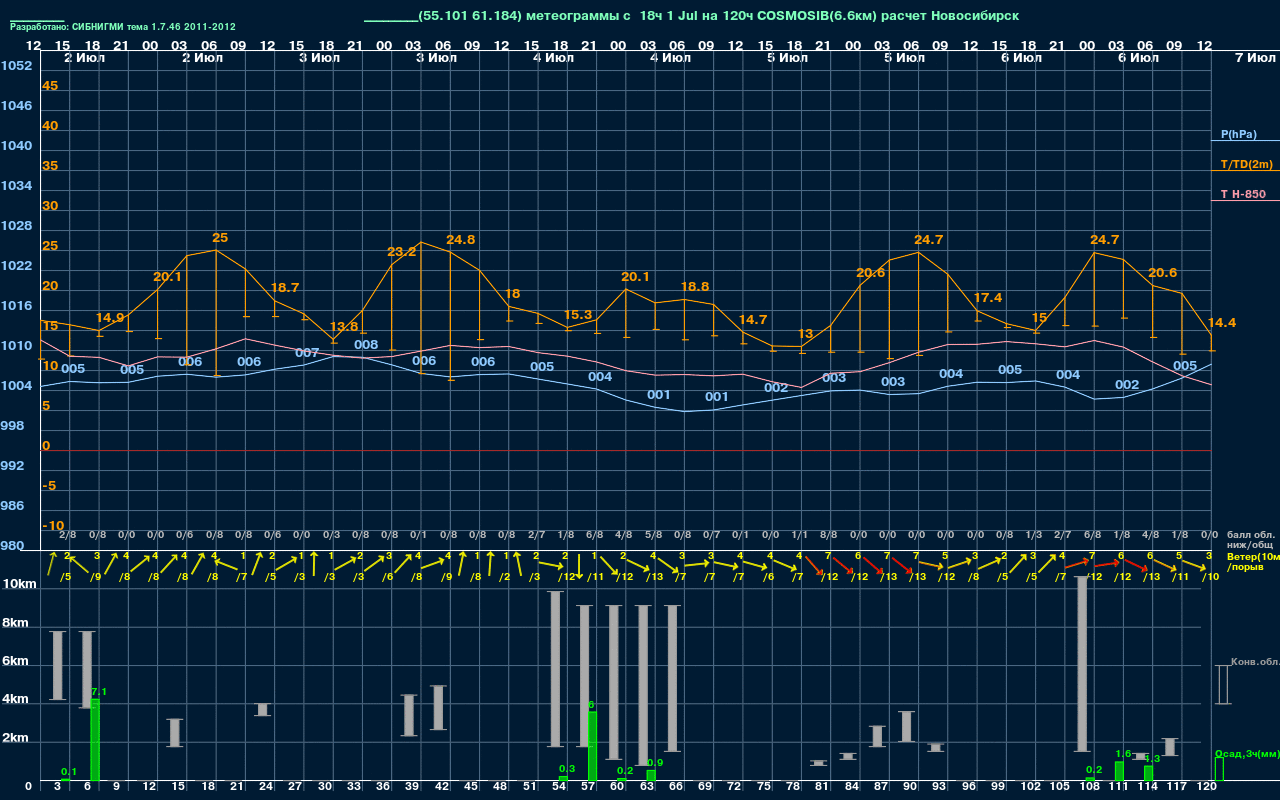Click the 'Конв.обл.' legend label
This screenshot has height=800, width=1280.
[x=1255, y=662]
